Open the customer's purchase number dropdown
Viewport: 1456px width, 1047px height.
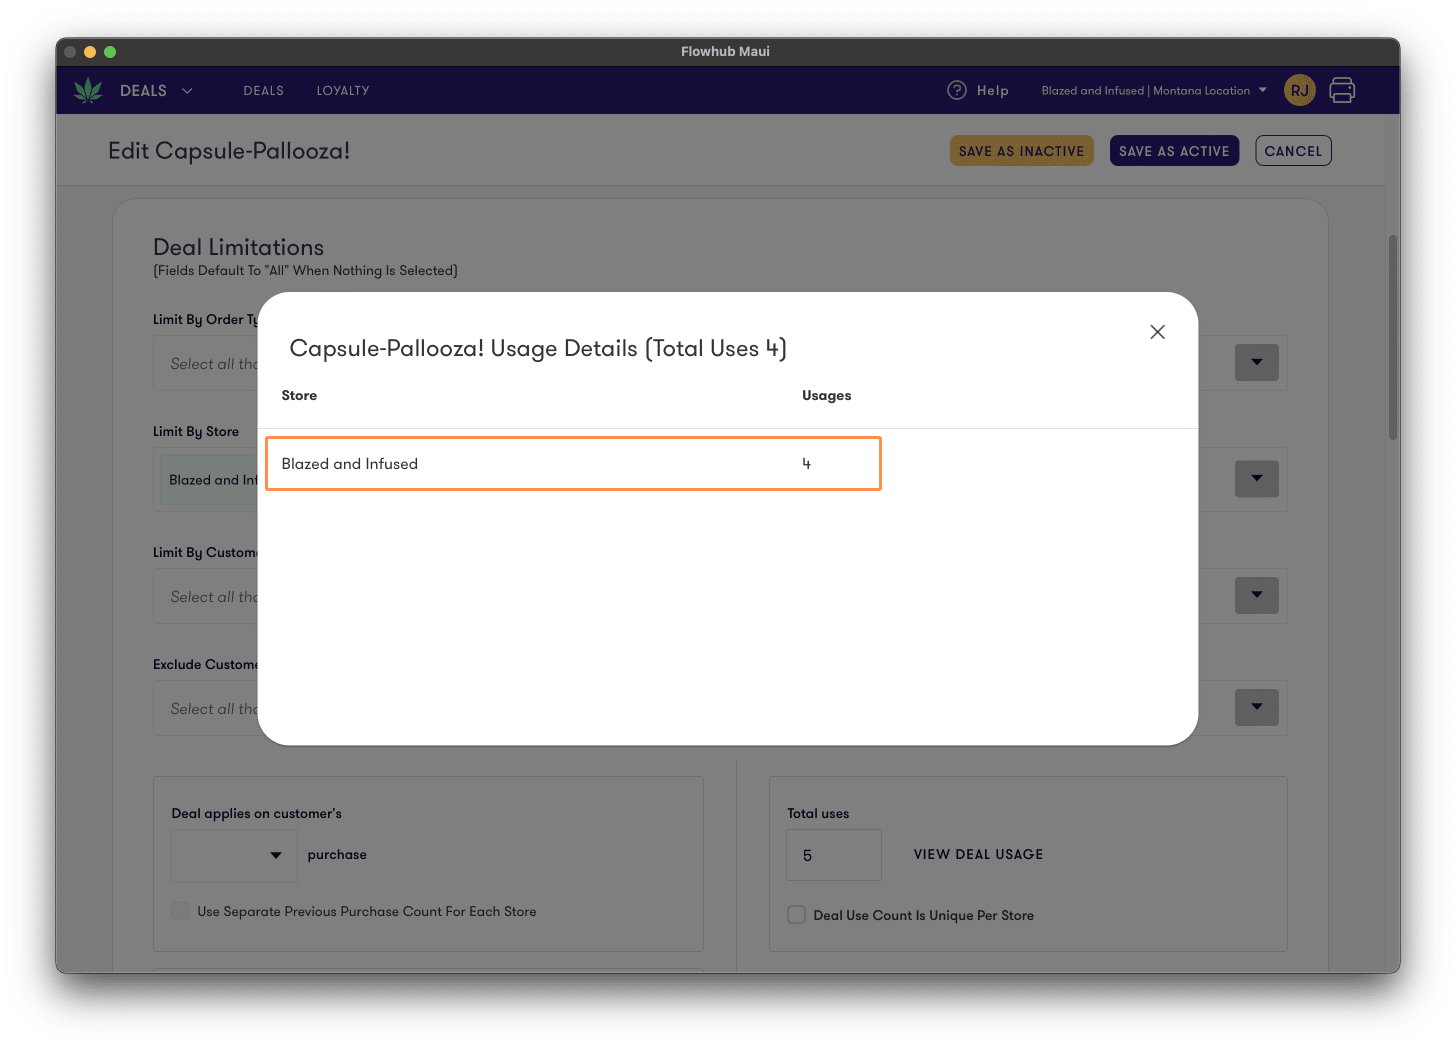pyautogui.click(x=234, y=855)
